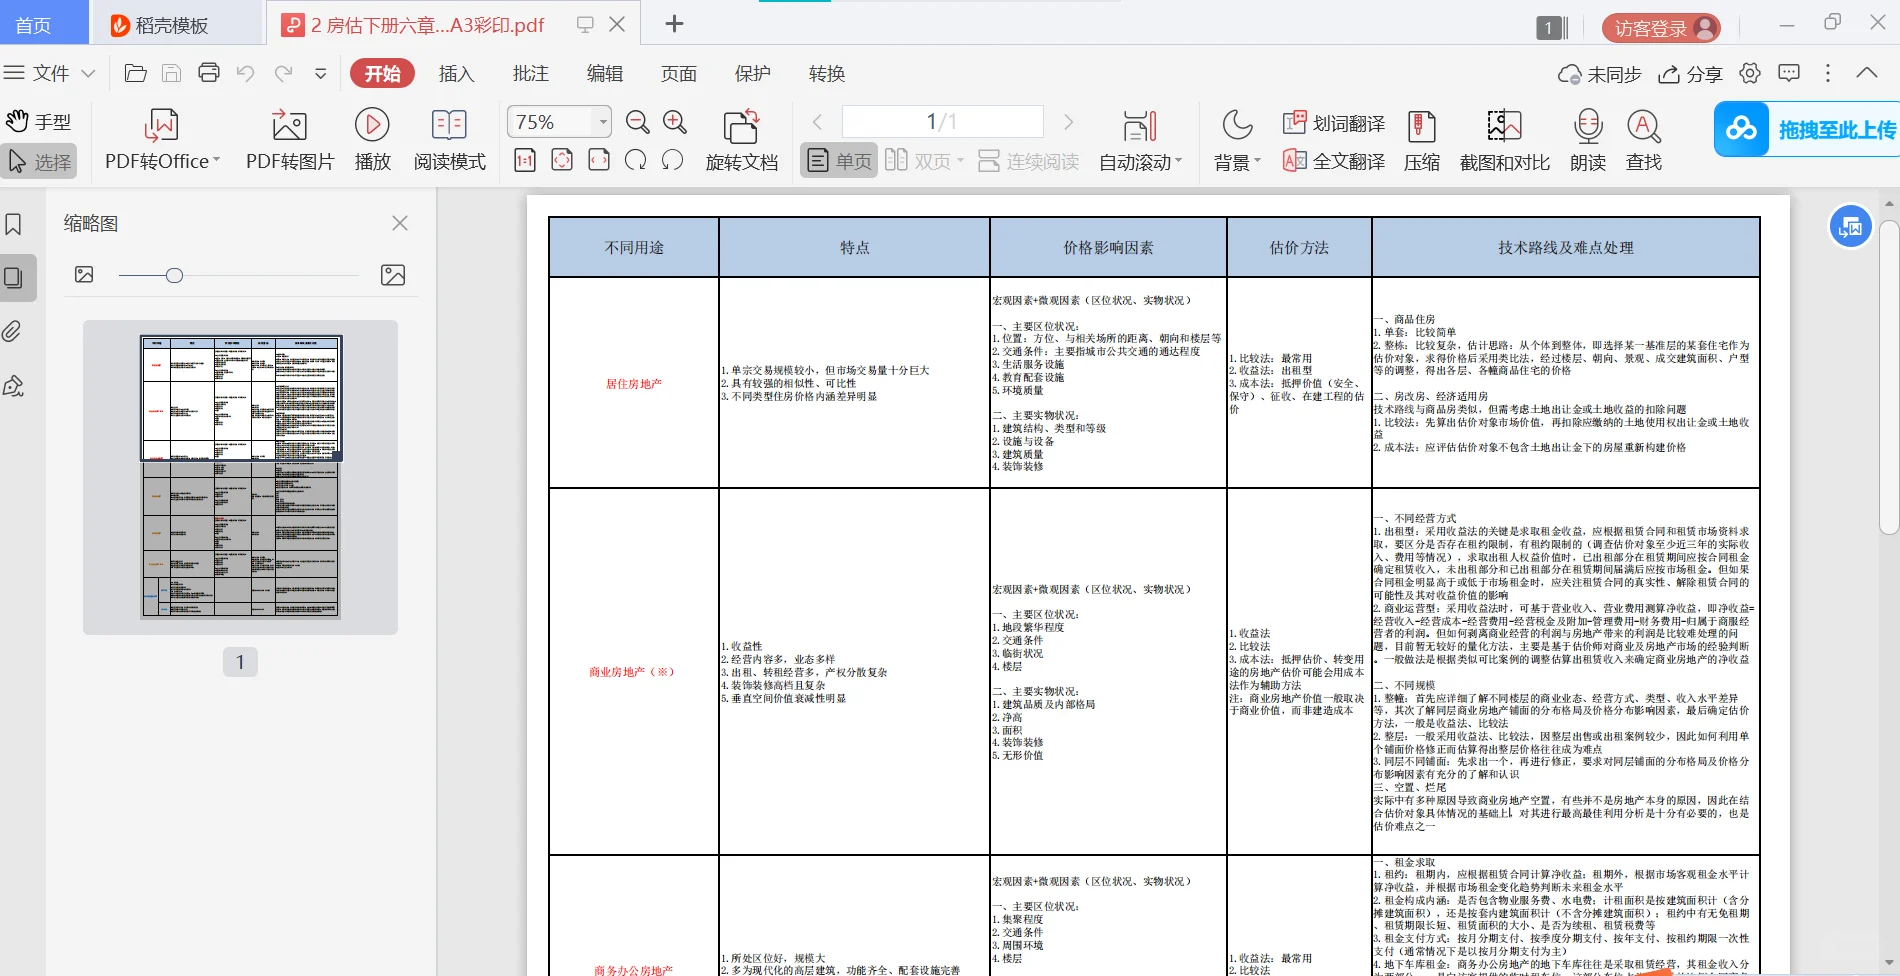Shrink thumbnails with the small image icon
The height and width of the screenshot is (976, 1900).
pyautogui.click(x=84, y=275)
